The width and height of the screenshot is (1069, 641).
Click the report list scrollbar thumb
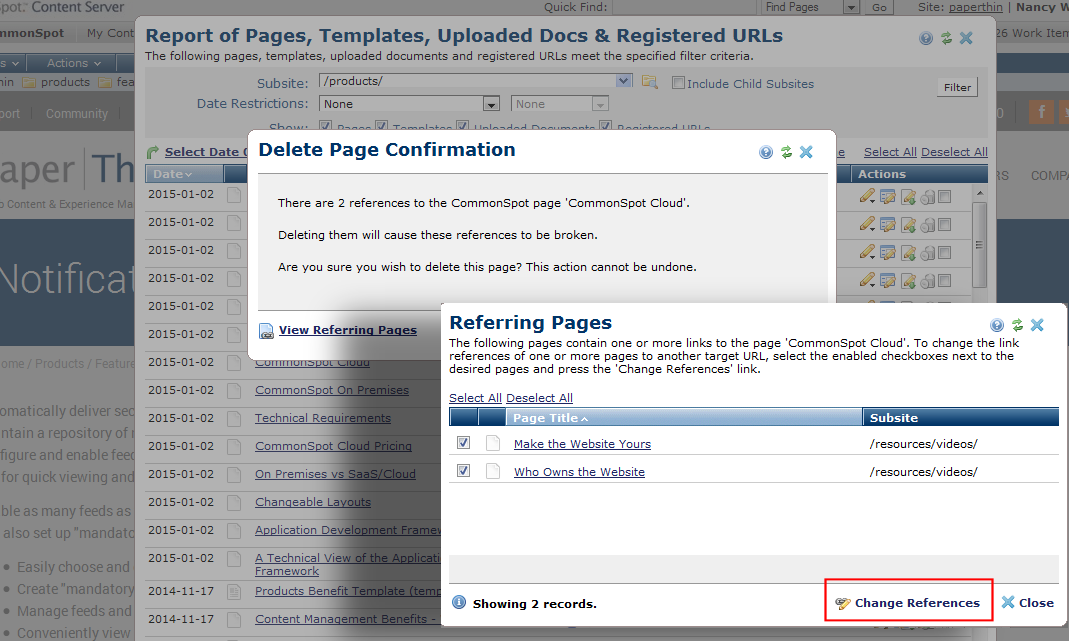979,245
